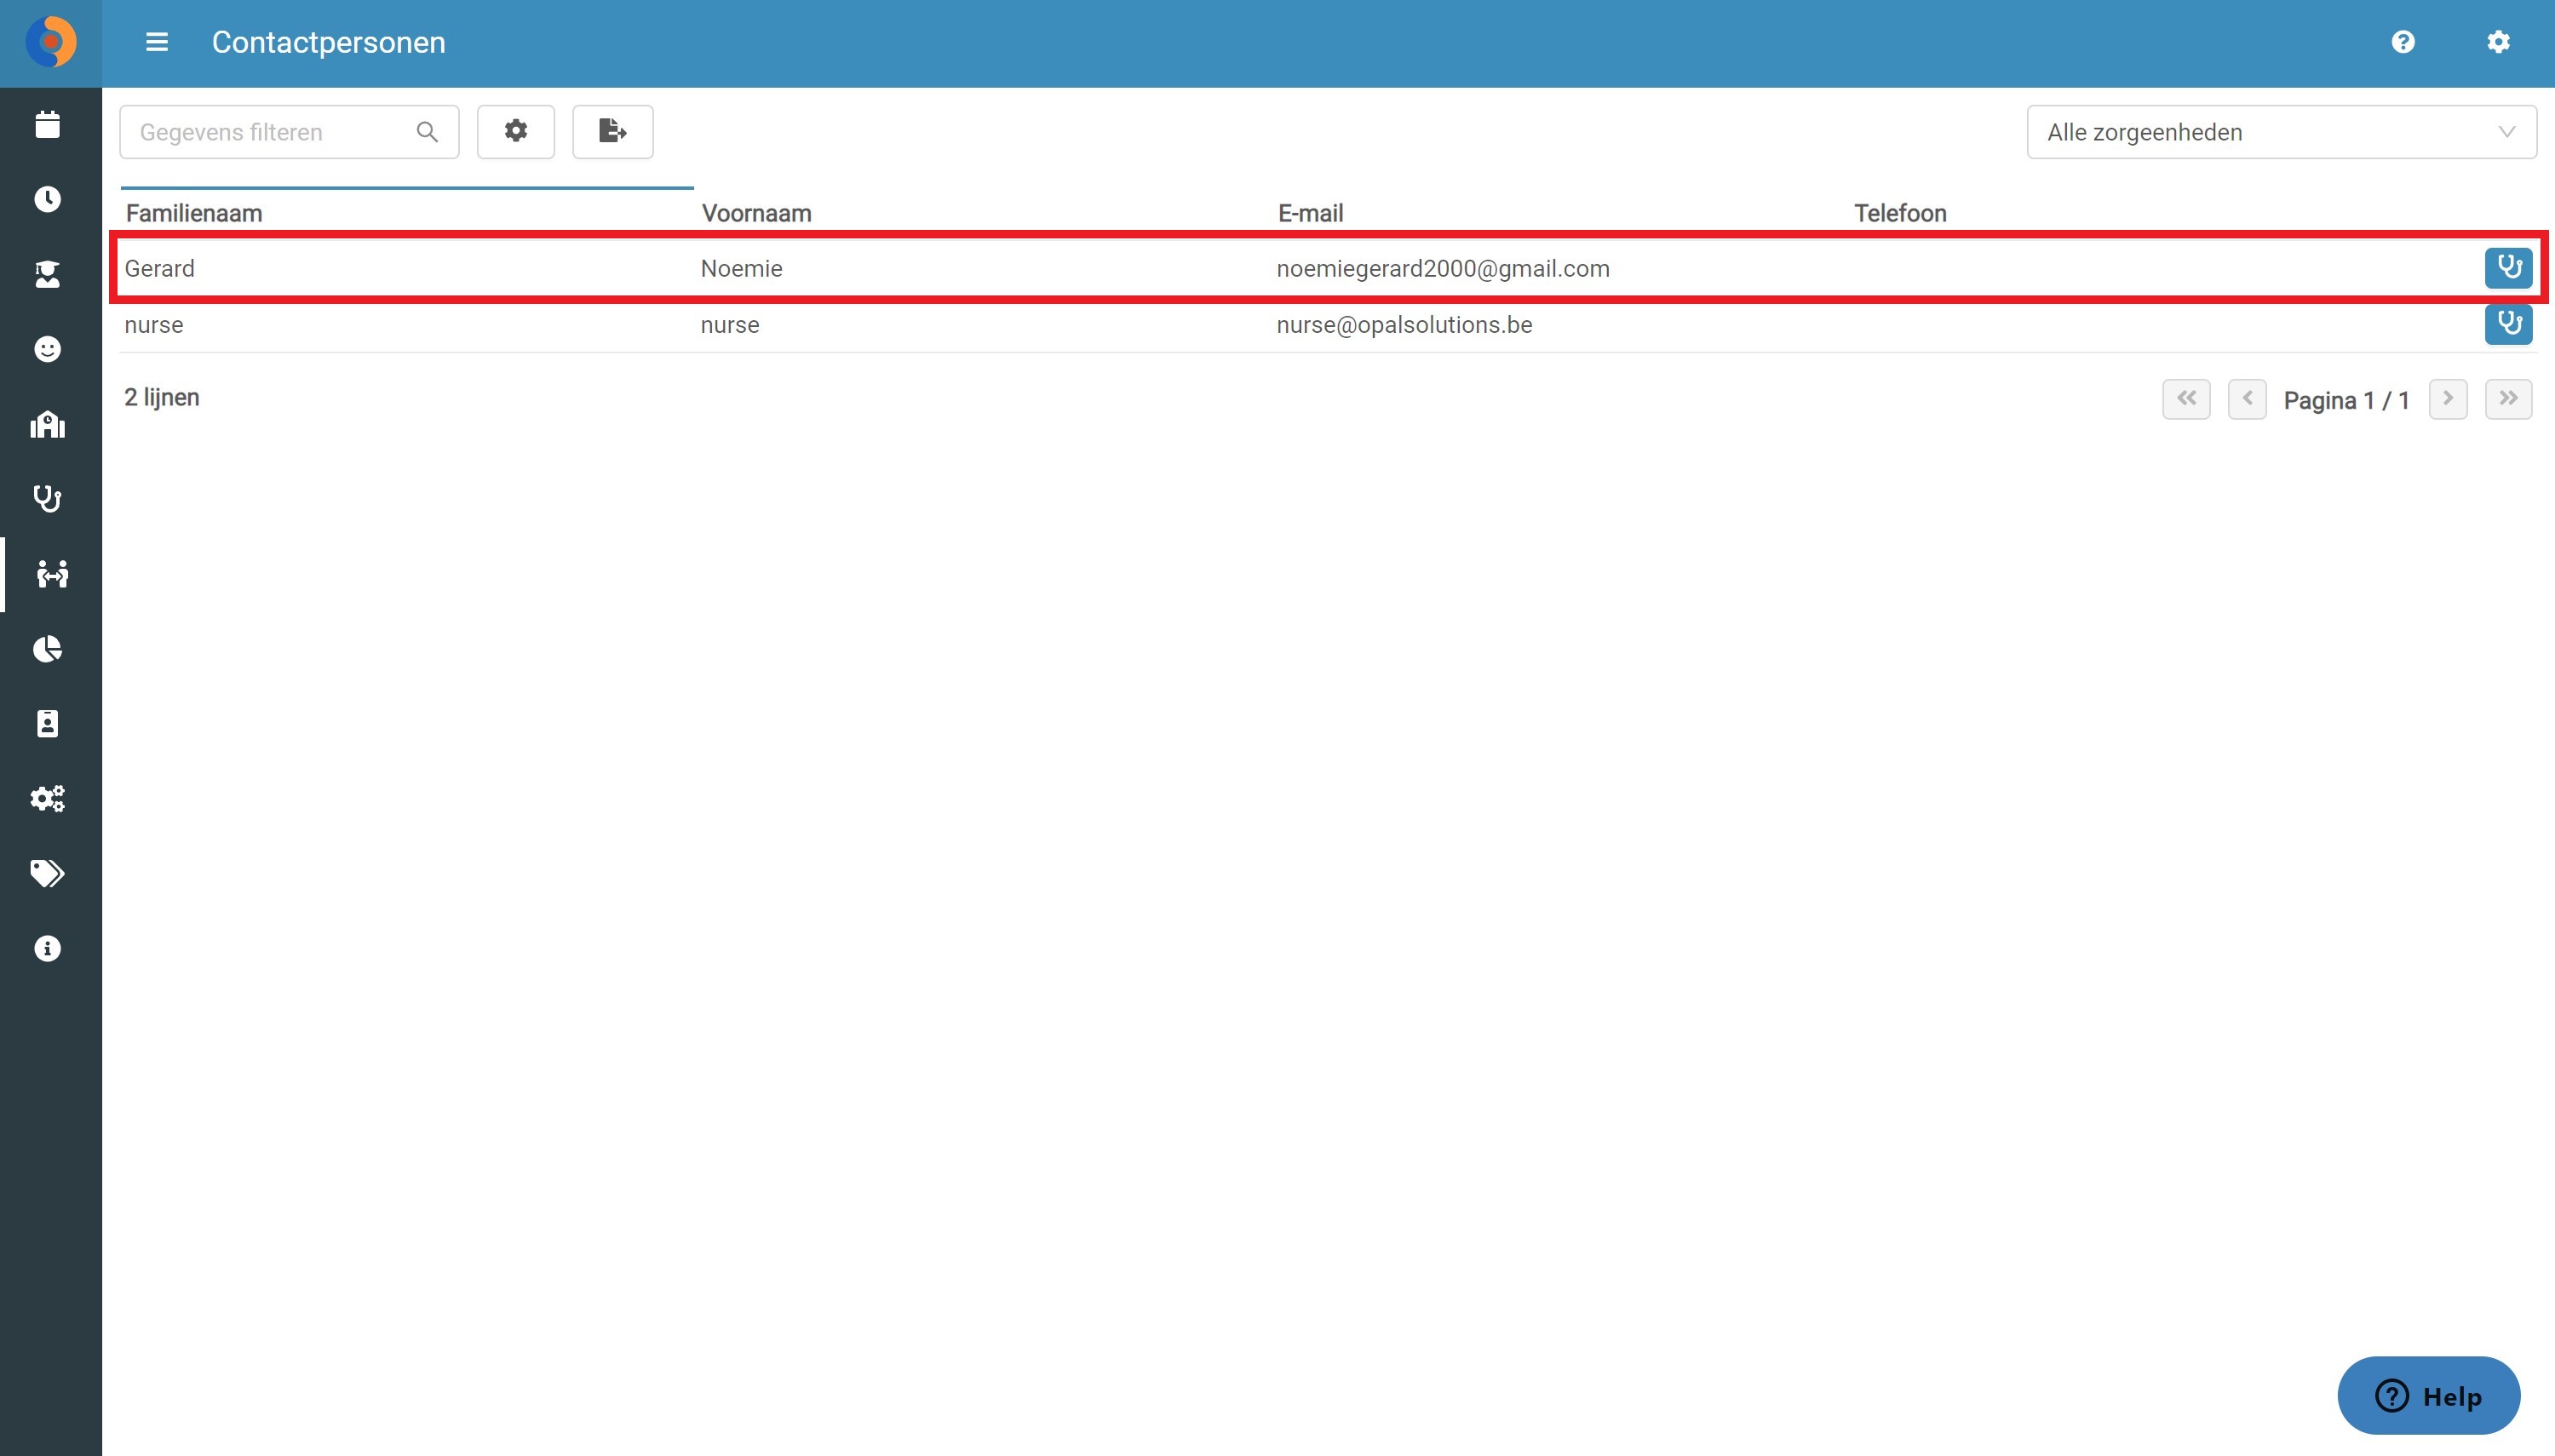
Task: Go to previous page button
Action: [2246, 399]
